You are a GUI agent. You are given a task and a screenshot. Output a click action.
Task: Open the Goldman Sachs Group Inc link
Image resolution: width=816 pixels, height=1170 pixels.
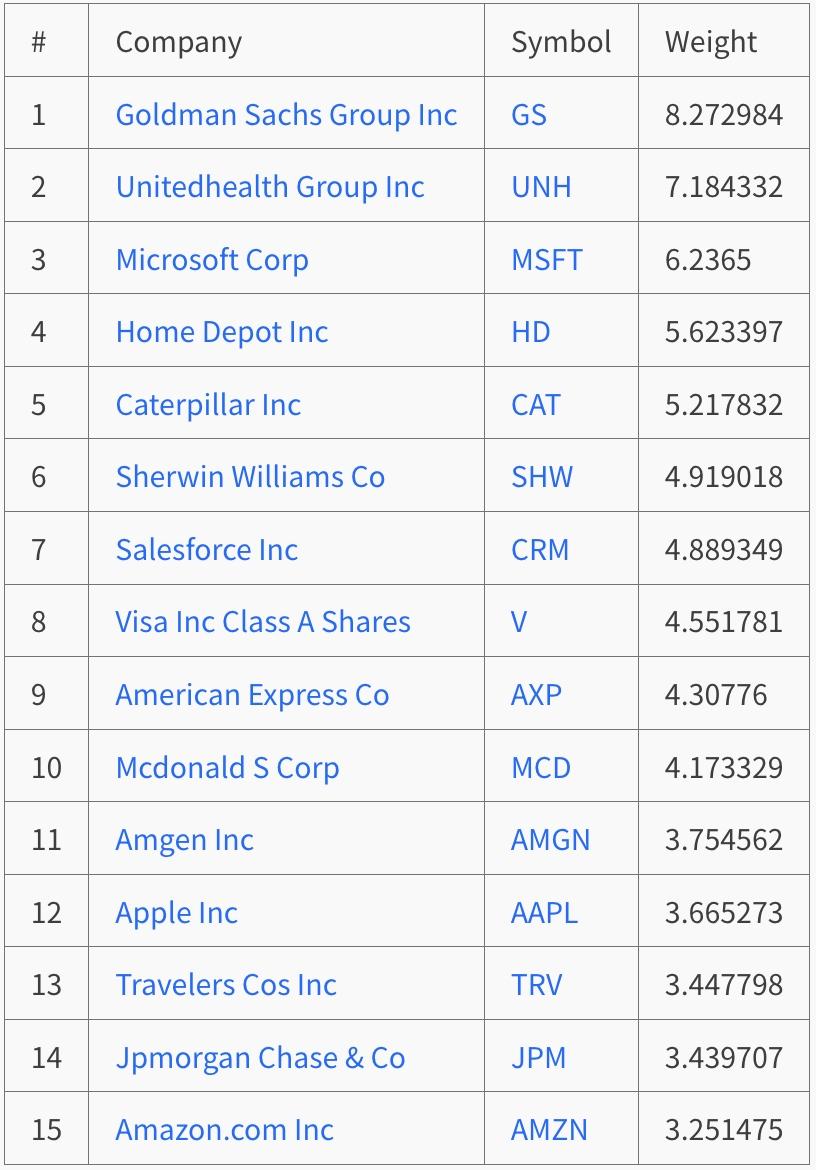[286, 115]
